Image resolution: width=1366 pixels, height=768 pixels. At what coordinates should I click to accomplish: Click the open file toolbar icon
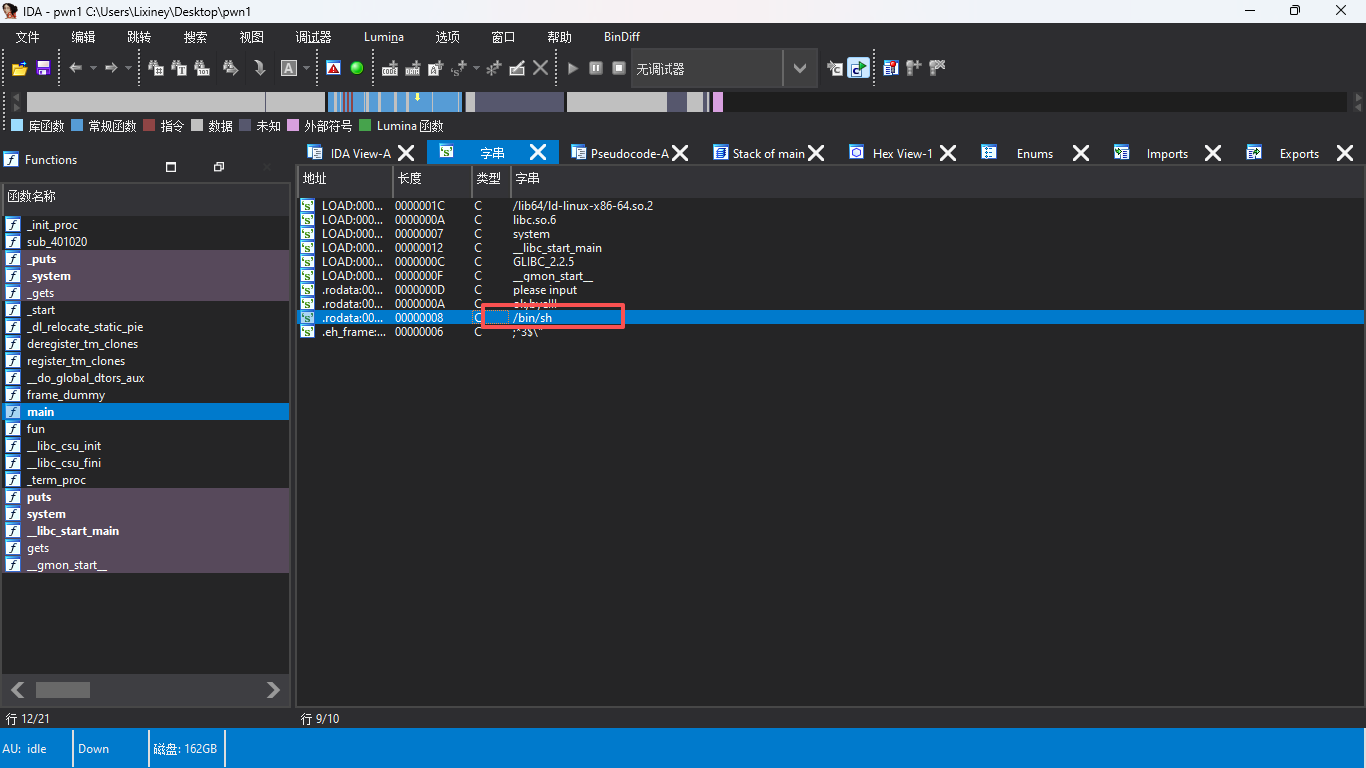20,68
